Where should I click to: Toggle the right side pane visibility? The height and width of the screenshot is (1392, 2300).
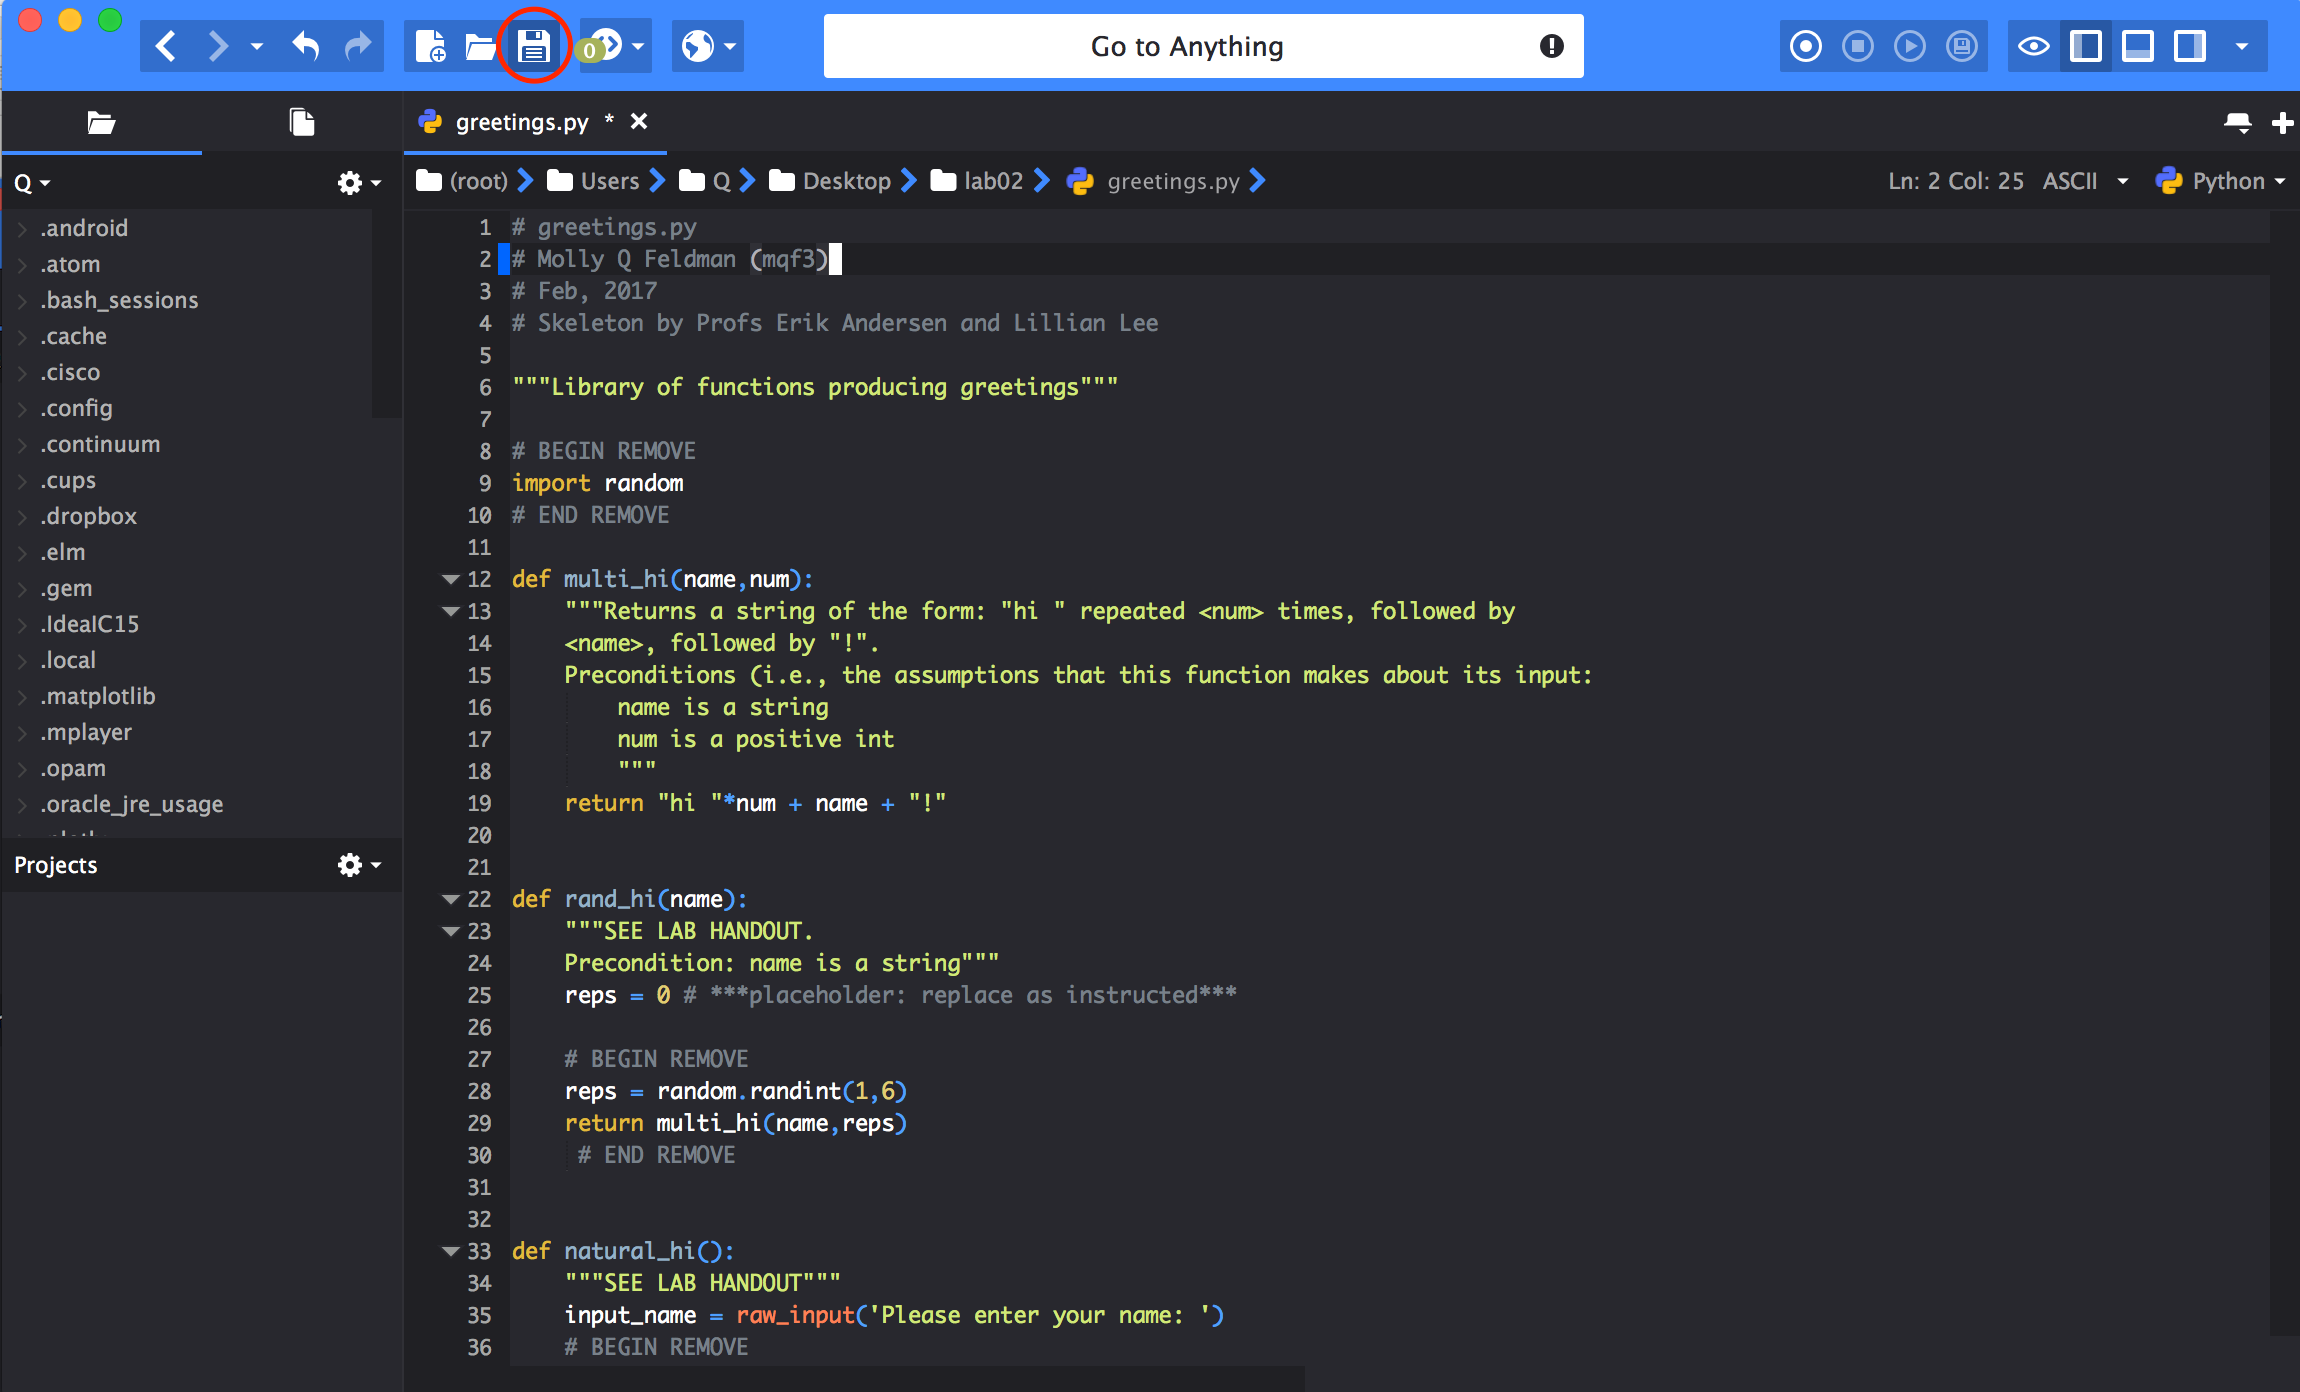tap(2189, 46)
